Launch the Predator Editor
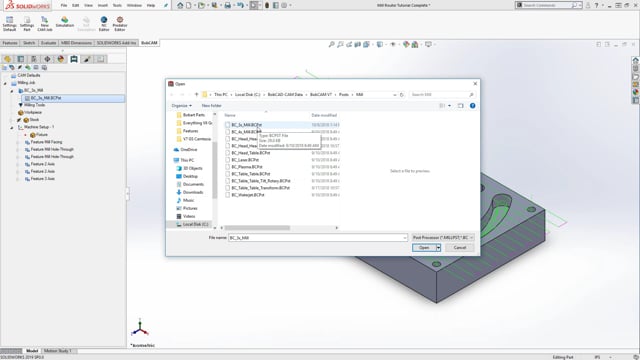This screenshot has height=360, width=640. click(120, 24)
